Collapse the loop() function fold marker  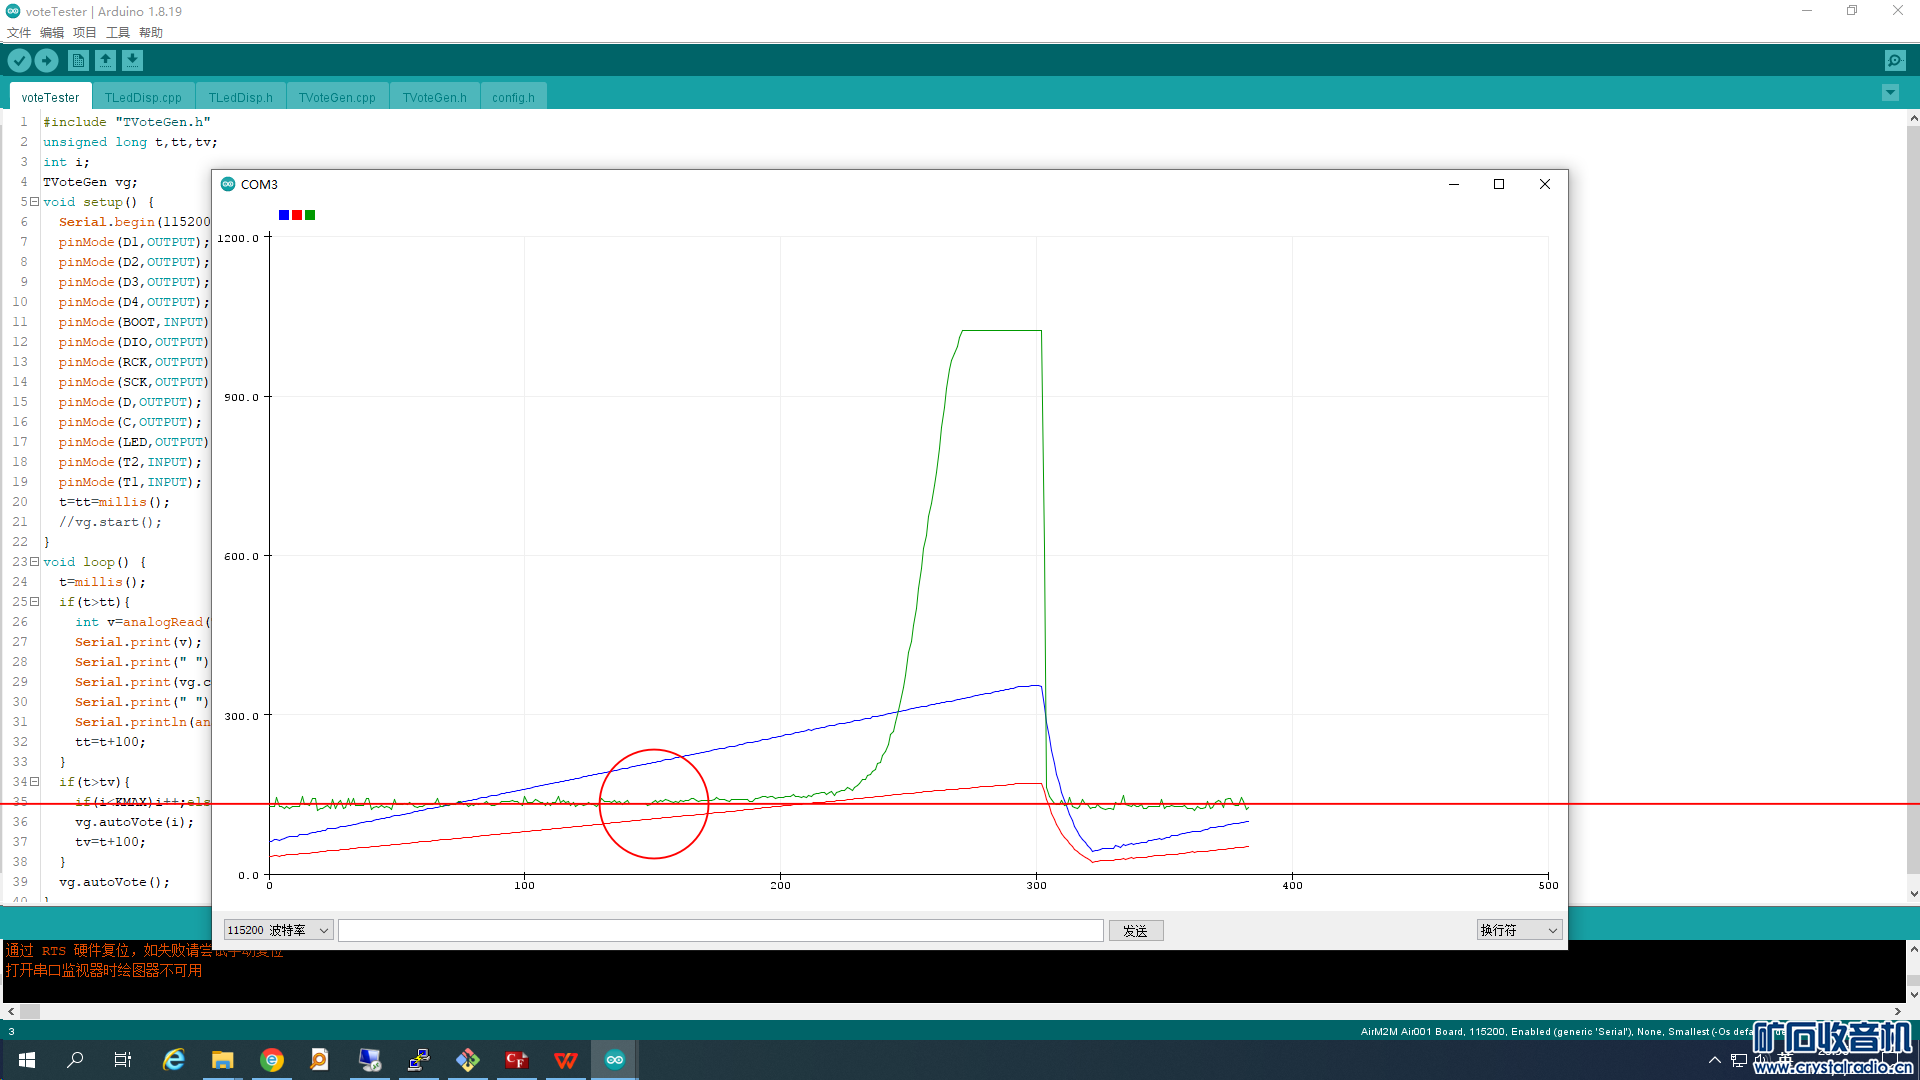(x=34, y=562)
